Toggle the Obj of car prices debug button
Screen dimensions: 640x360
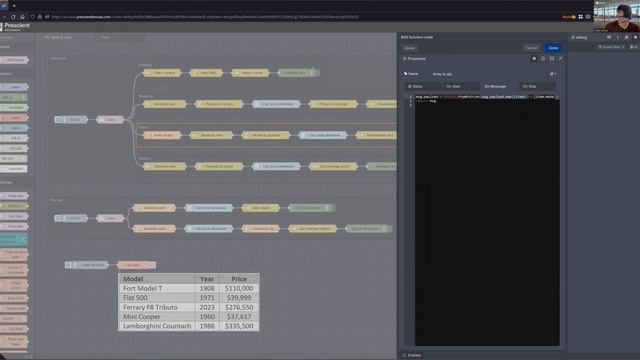[332, 208]
